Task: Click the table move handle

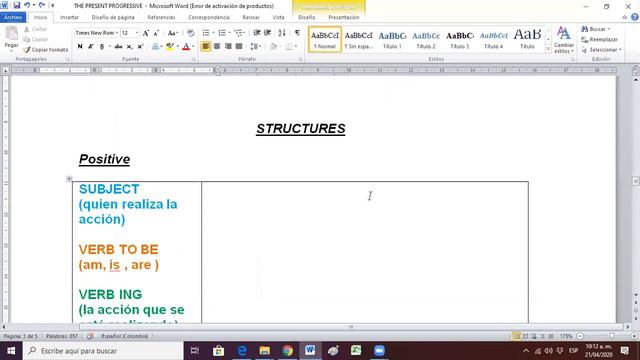Action: 69,178
